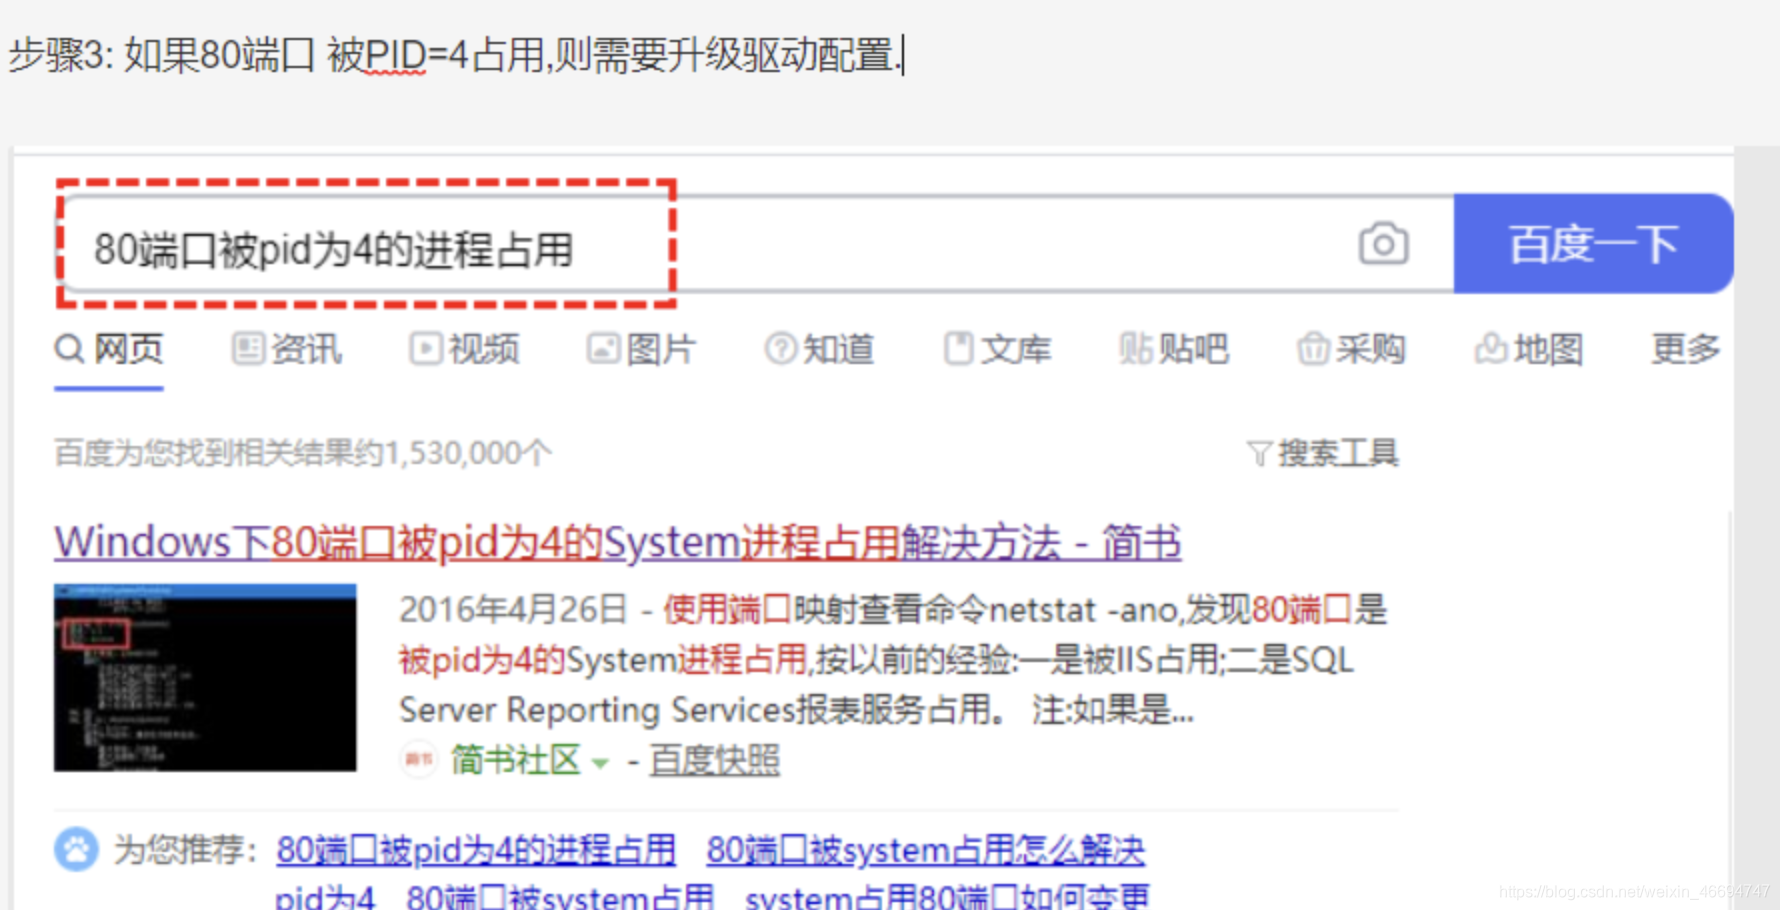This screenshot has width=1780, height=910.
Task: Click the black command-prompt result thumbnail
Action: coord(205,678)
